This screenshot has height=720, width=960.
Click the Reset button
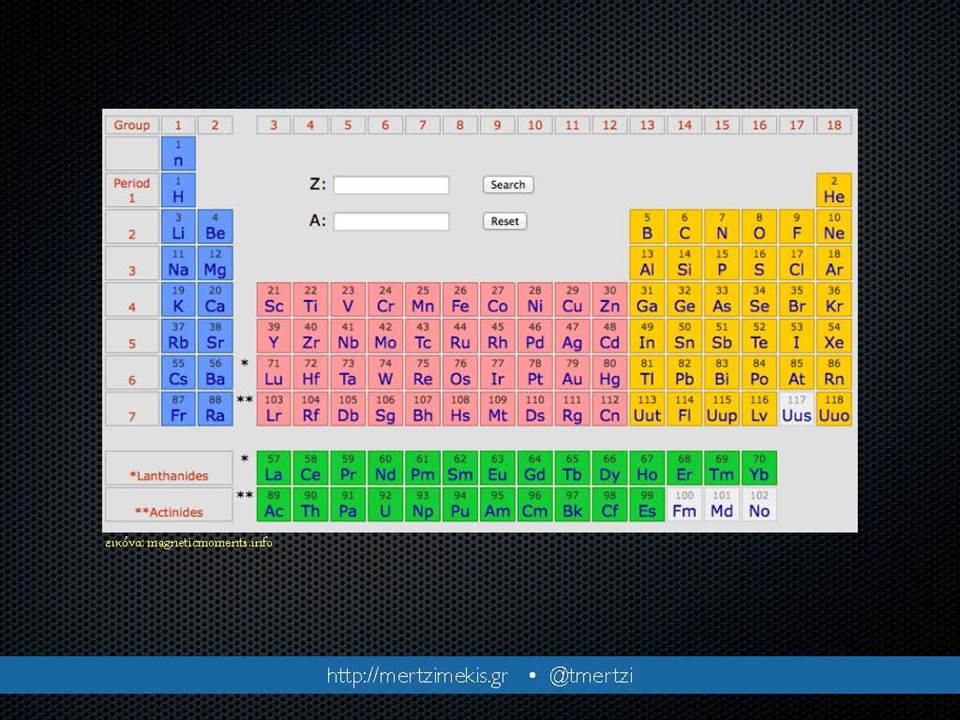[504, 221]
